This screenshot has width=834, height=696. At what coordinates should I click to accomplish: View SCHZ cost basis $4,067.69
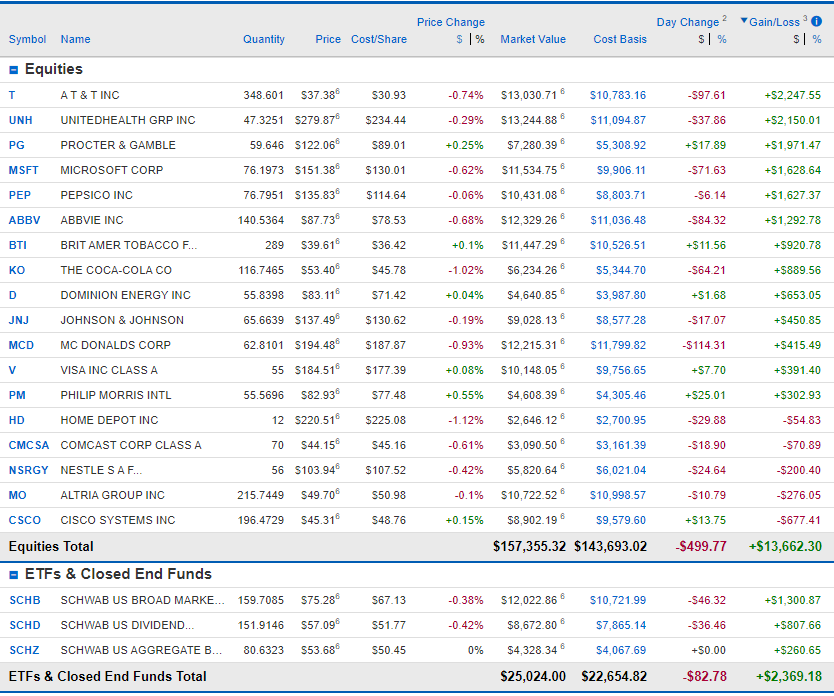pyautogui.click(x=621, y=651)
